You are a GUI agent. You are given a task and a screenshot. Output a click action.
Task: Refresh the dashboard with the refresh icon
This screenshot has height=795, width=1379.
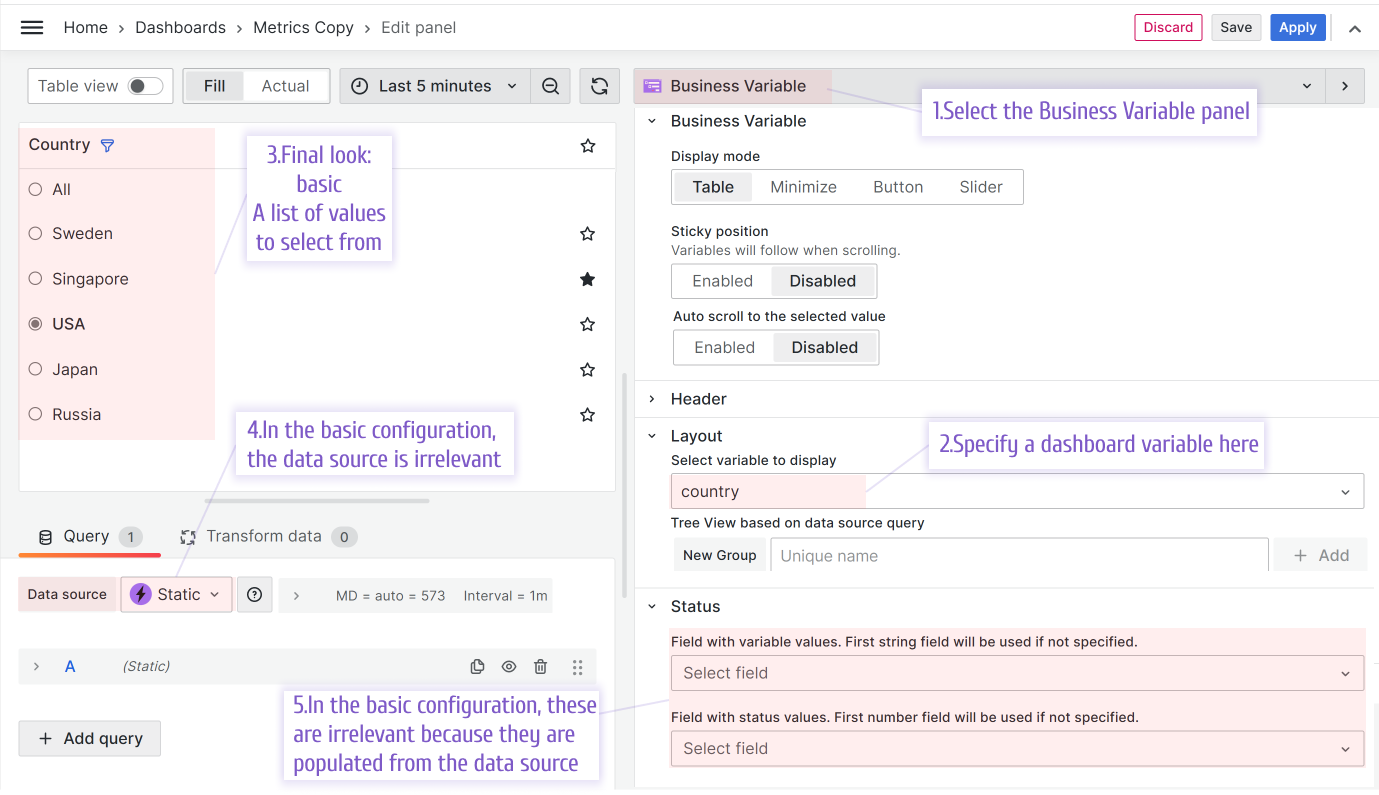click(599, 86)
